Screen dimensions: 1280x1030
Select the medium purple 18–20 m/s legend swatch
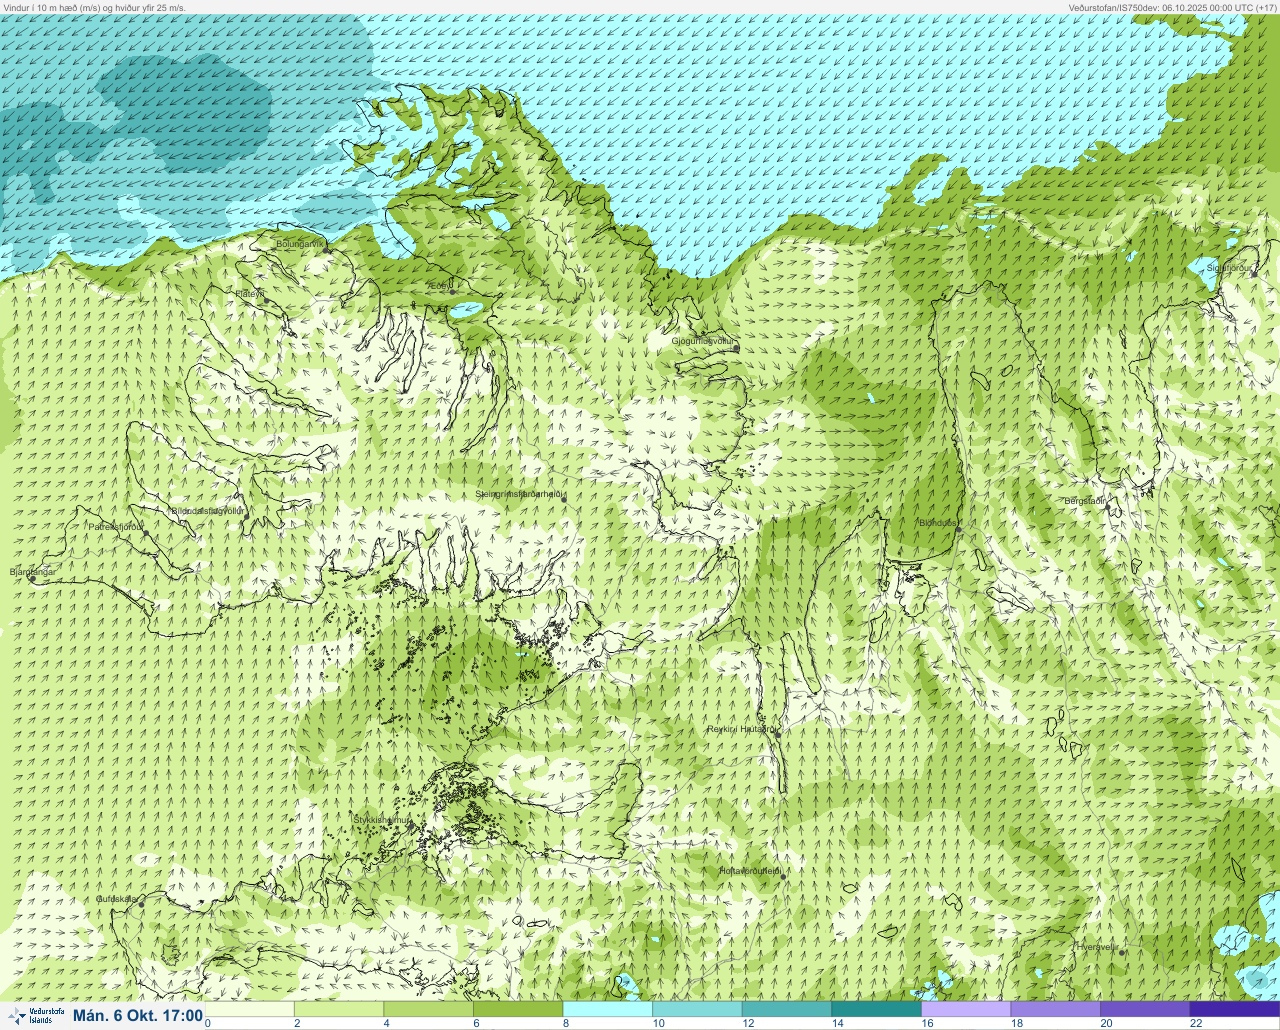coord(1055,1009)
